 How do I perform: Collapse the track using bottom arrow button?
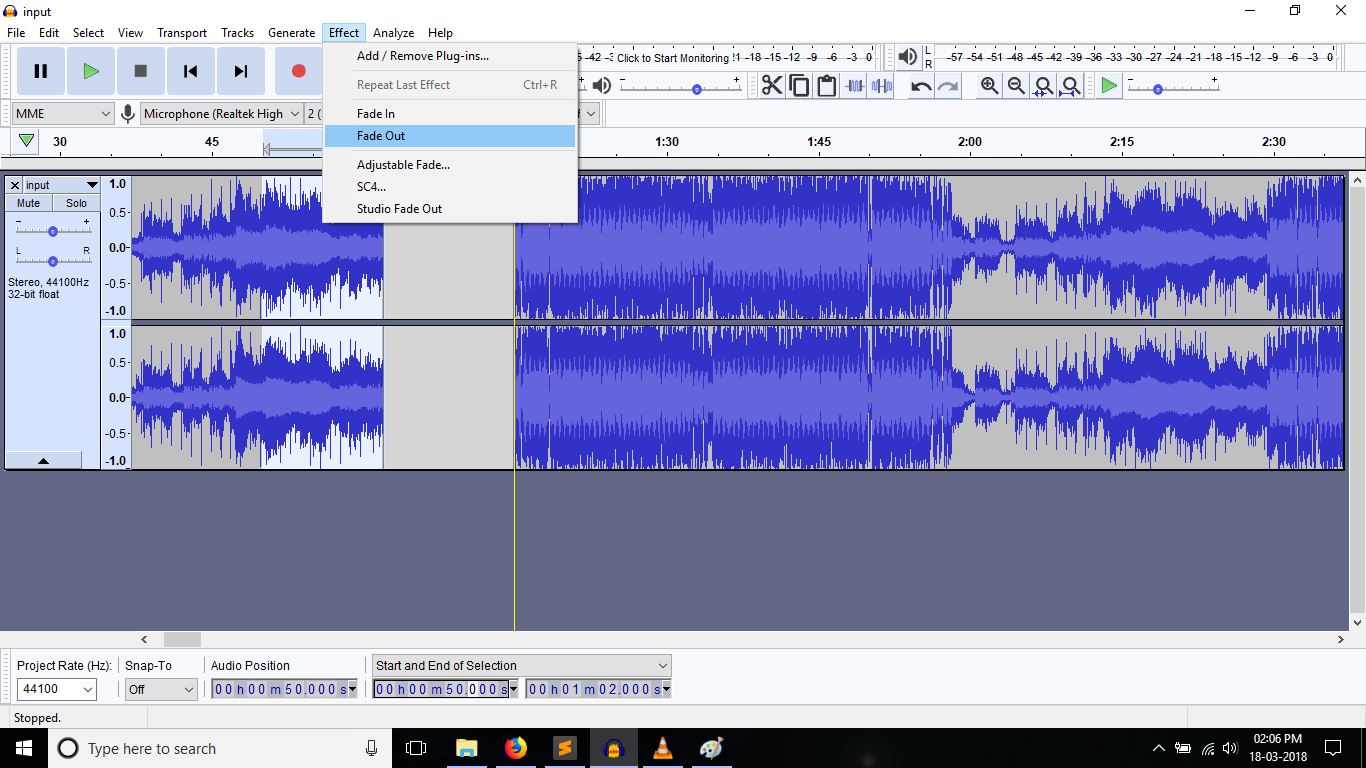(x=43, y=461)
